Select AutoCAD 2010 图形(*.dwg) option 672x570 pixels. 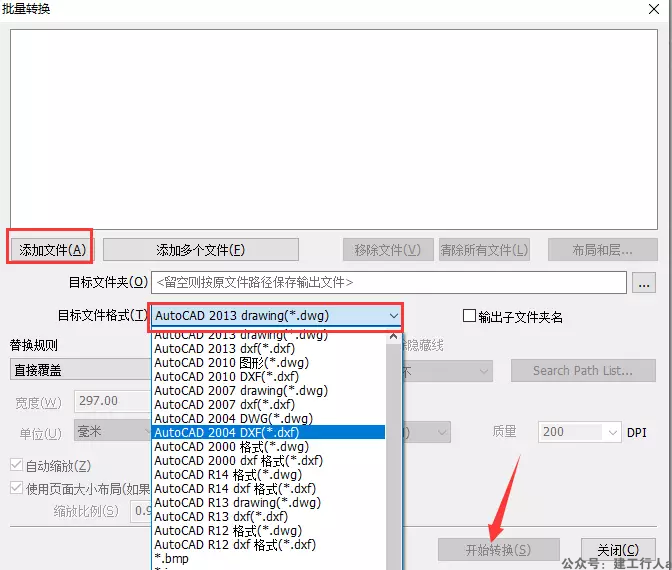268,363
